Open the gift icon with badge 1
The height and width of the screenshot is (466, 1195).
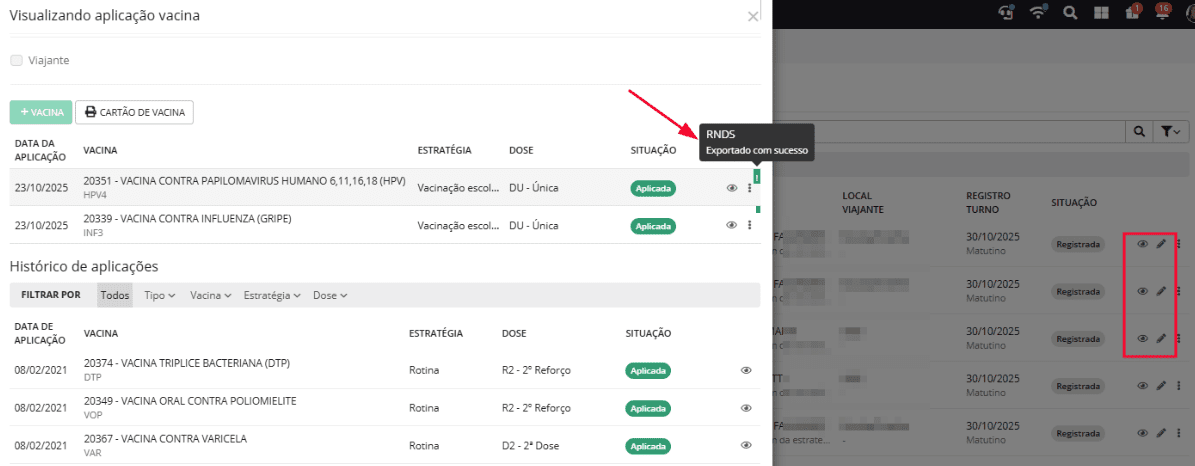pyautogui.click(x=1132, y=13)
